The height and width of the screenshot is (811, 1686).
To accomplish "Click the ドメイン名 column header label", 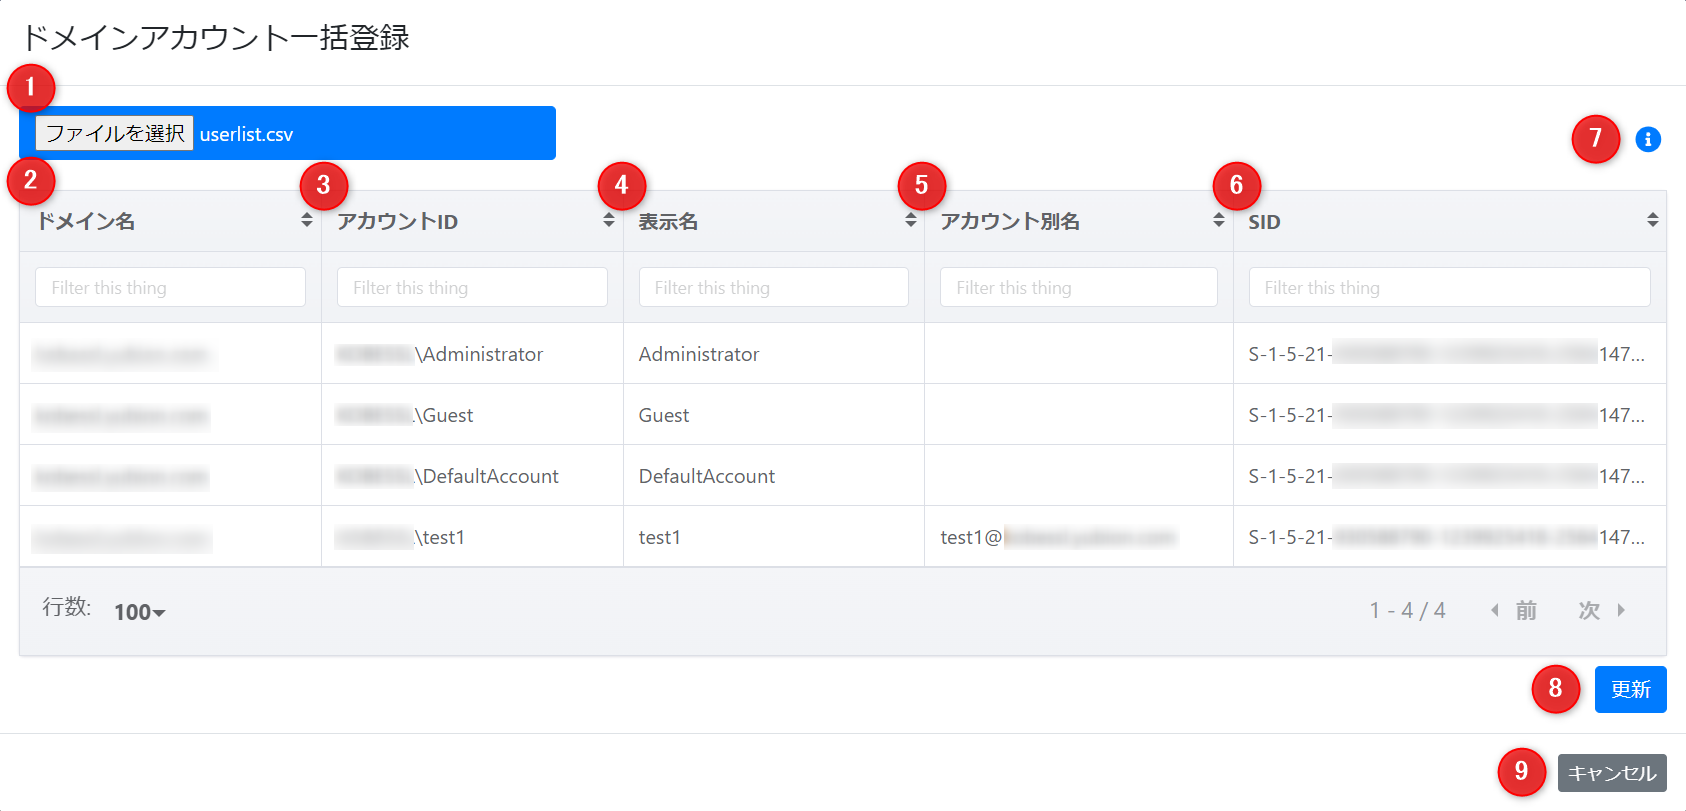I will pyautogui.click(x=86, y=221).
